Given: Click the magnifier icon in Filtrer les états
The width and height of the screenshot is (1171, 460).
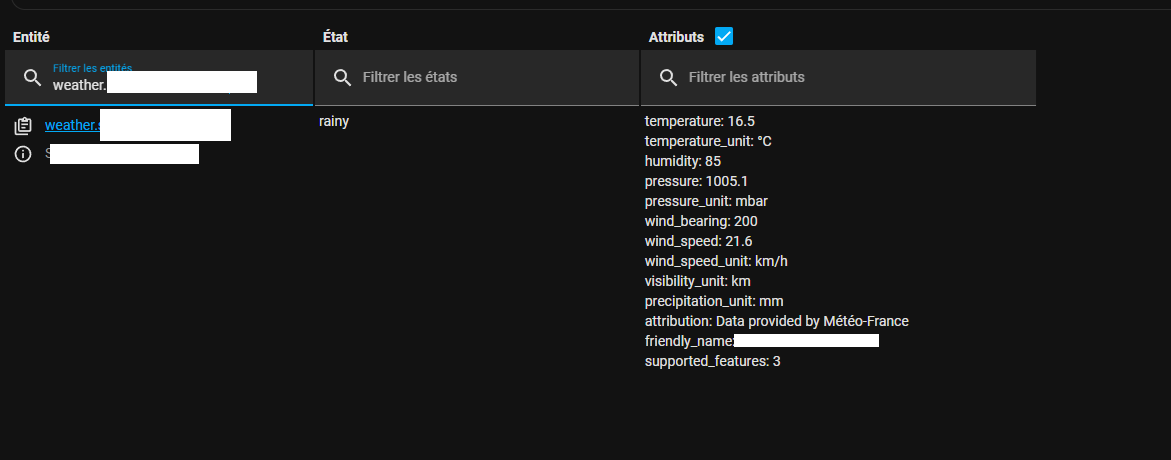Looking at the screenshot, I should coord(342,78).
